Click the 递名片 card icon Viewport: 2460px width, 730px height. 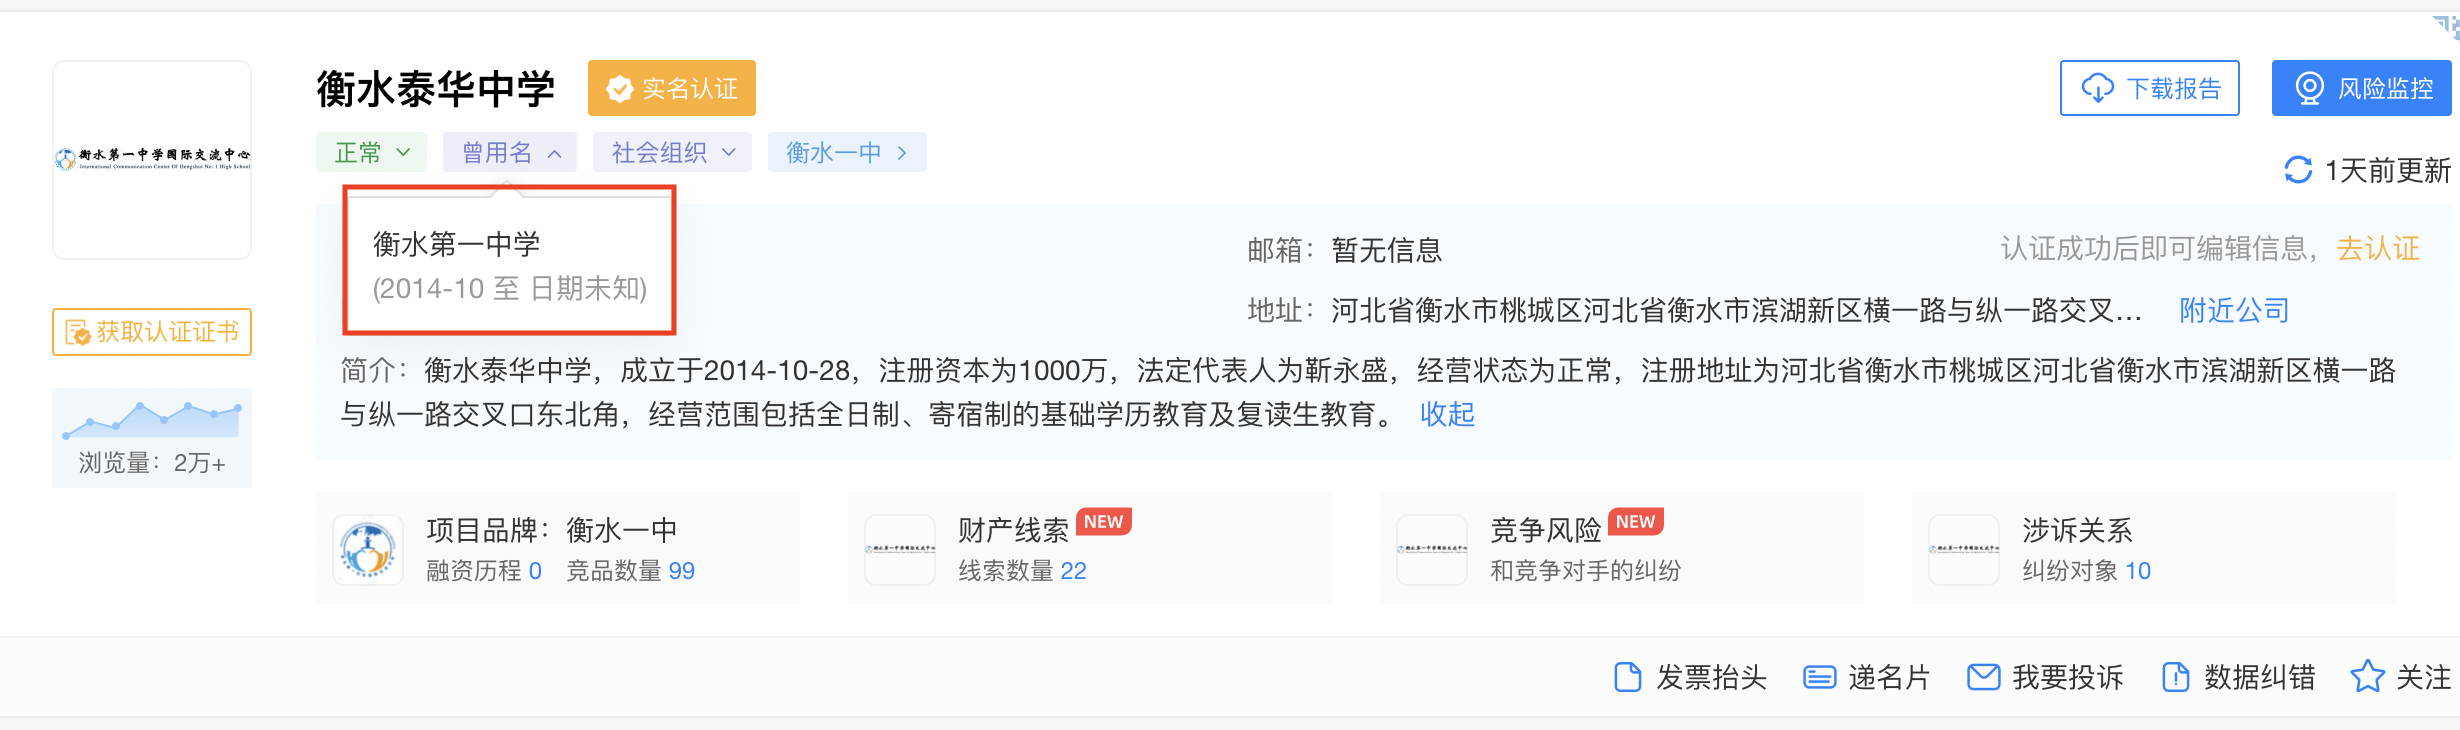click(1819, 678)
